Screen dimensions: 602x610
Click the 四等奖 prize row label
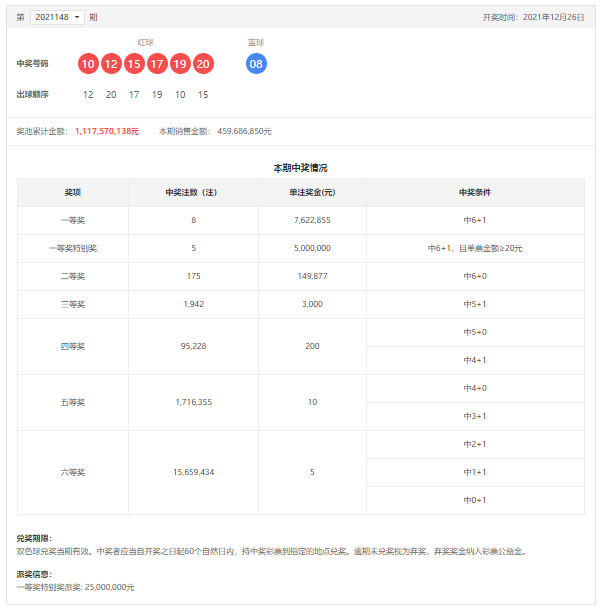click(73, 346)
